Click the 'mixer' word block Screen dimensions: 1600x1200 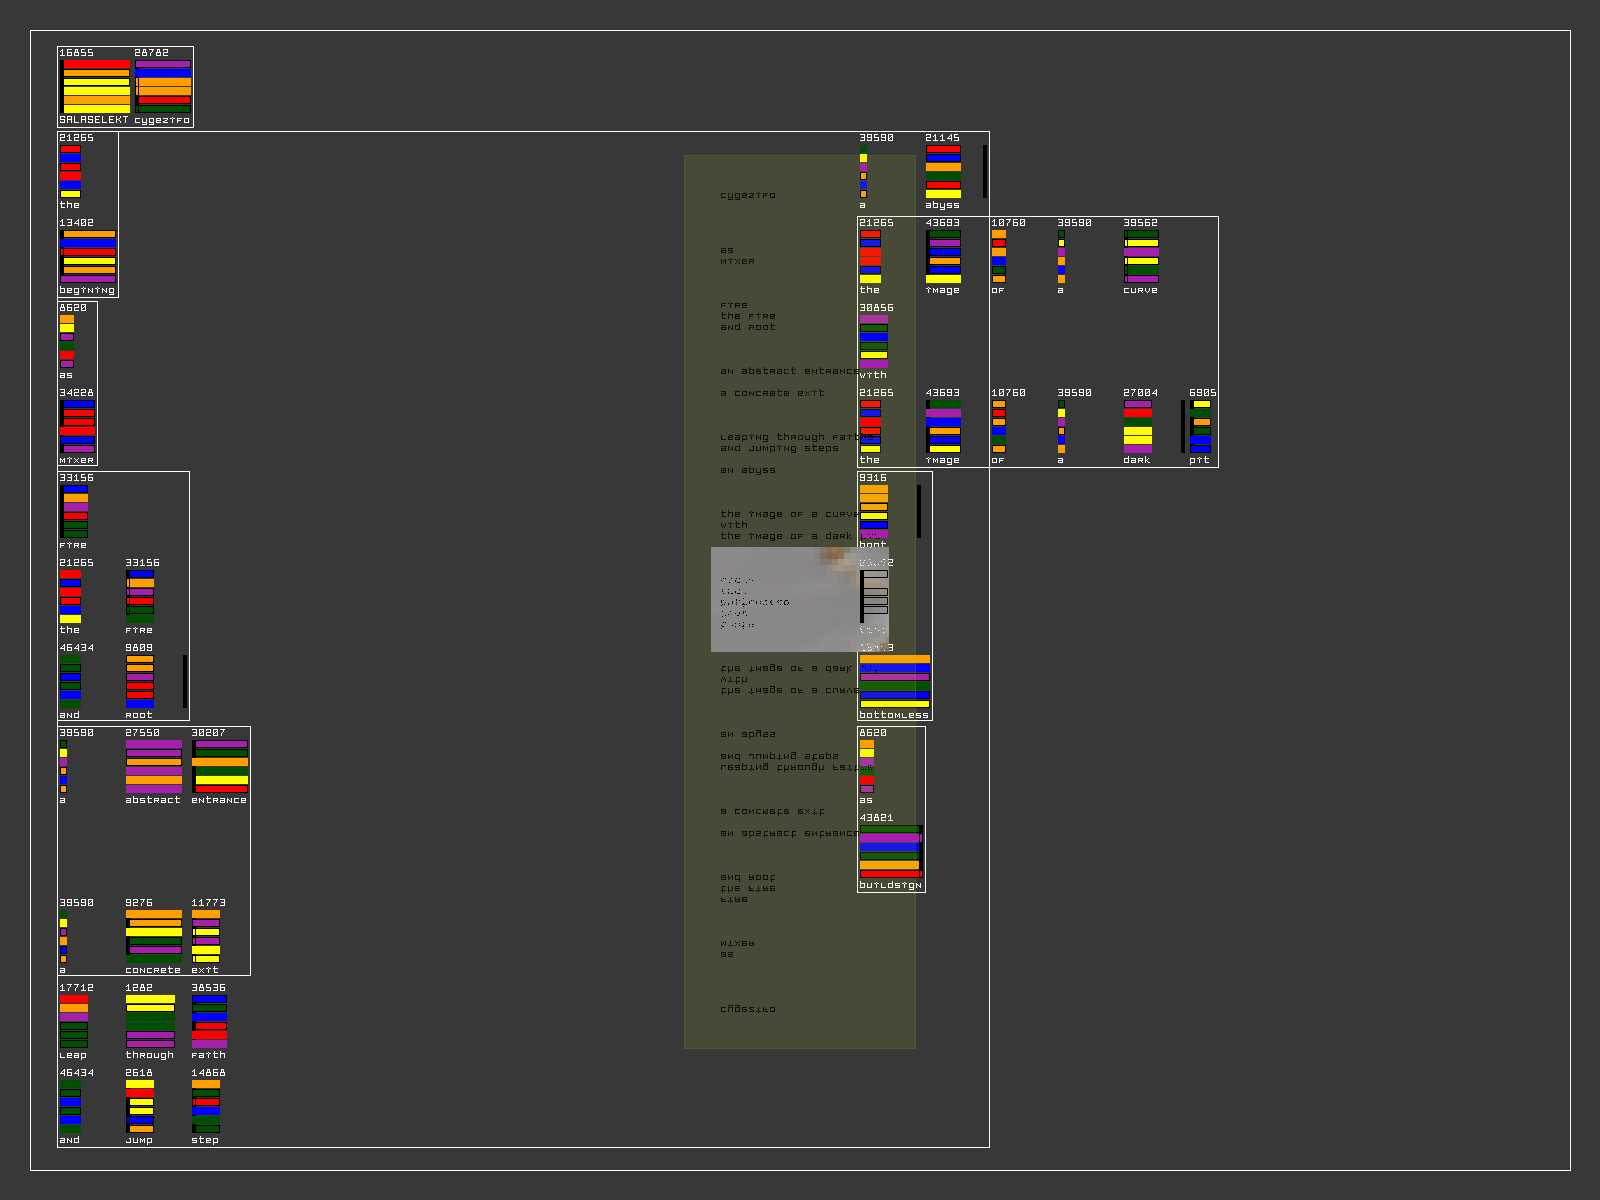(78, 427)
